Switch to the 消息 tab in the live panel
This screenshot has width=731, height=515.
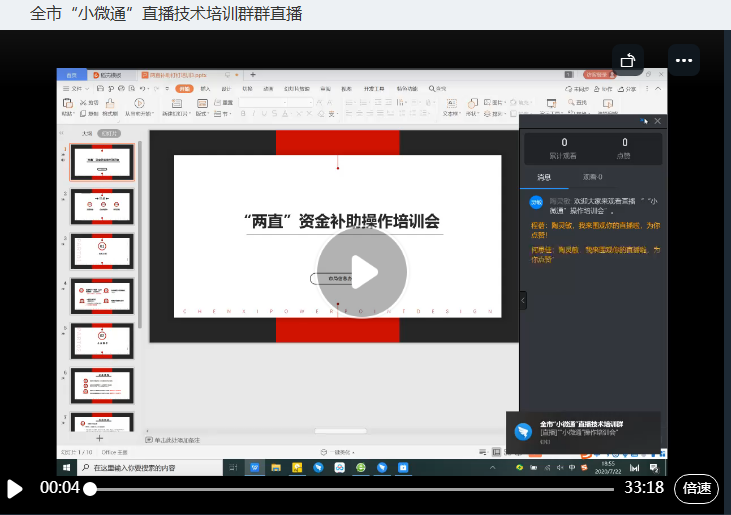(544, 177)
